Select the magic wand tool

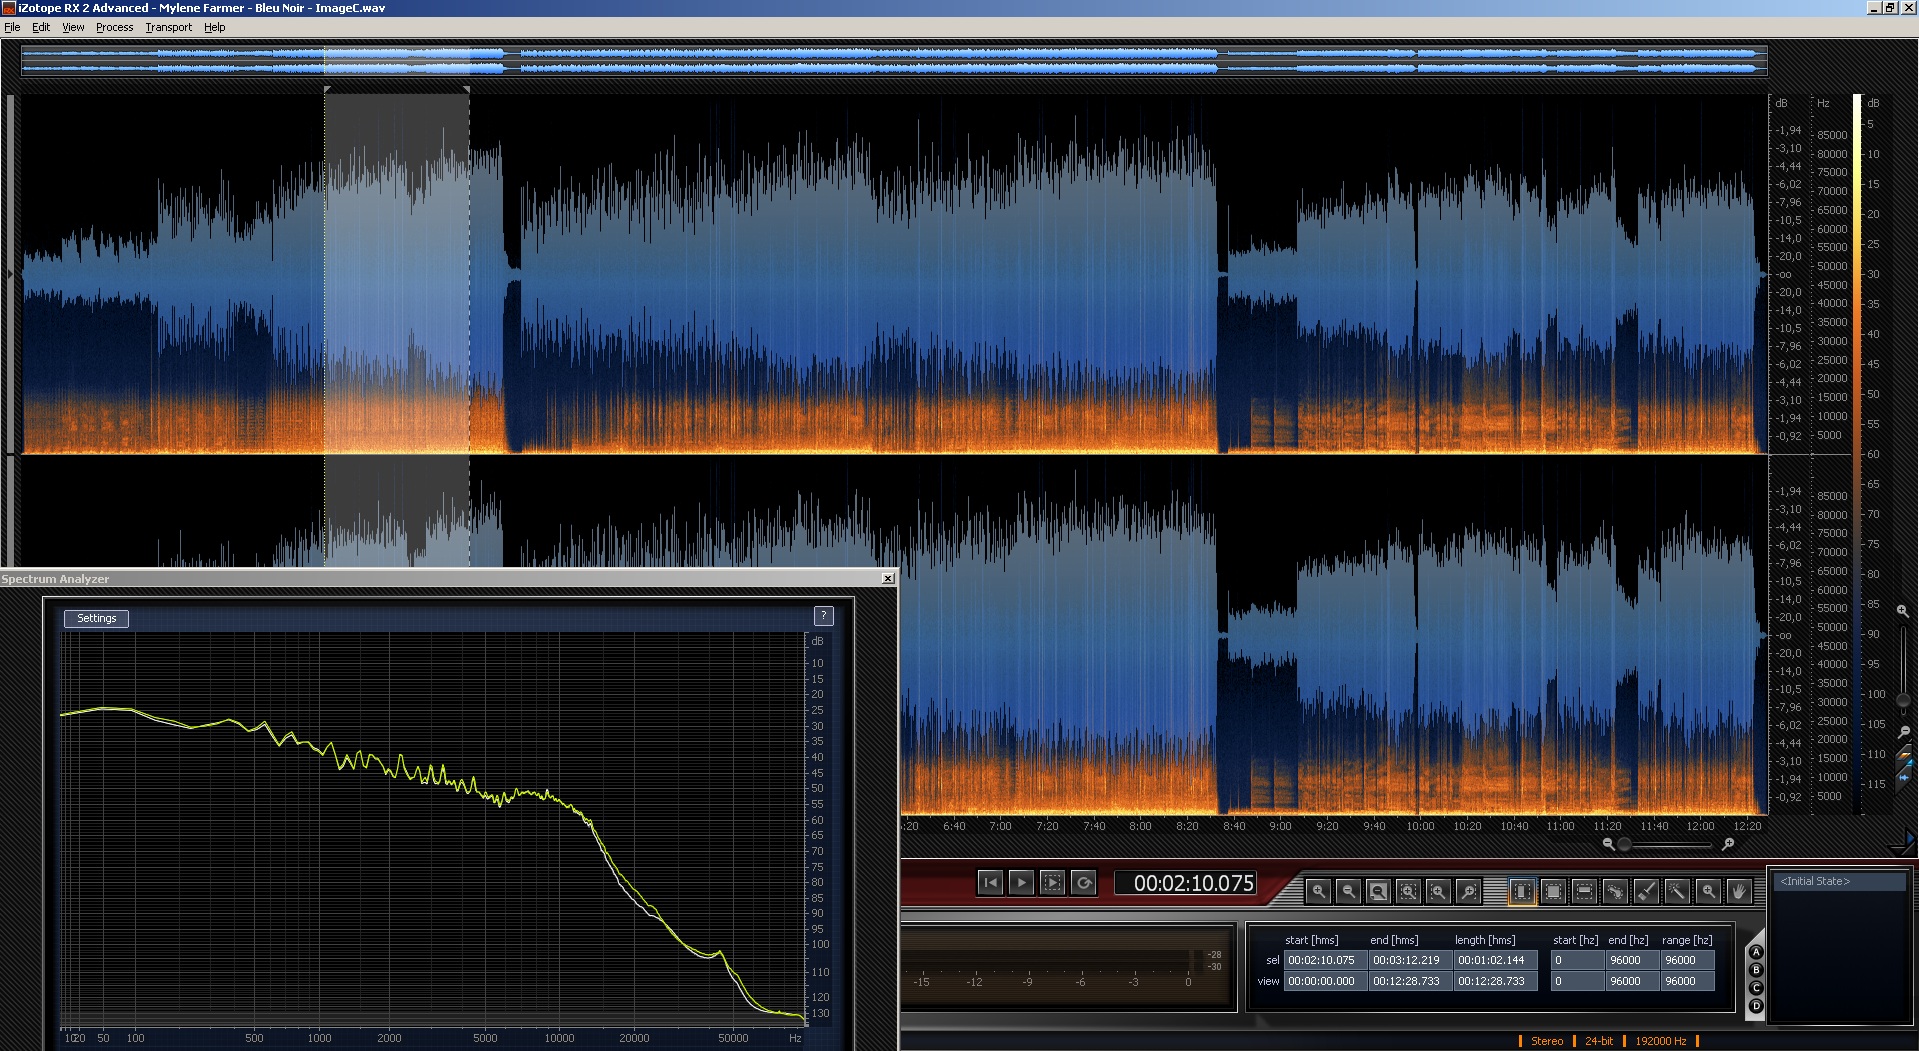point(1677,890)
